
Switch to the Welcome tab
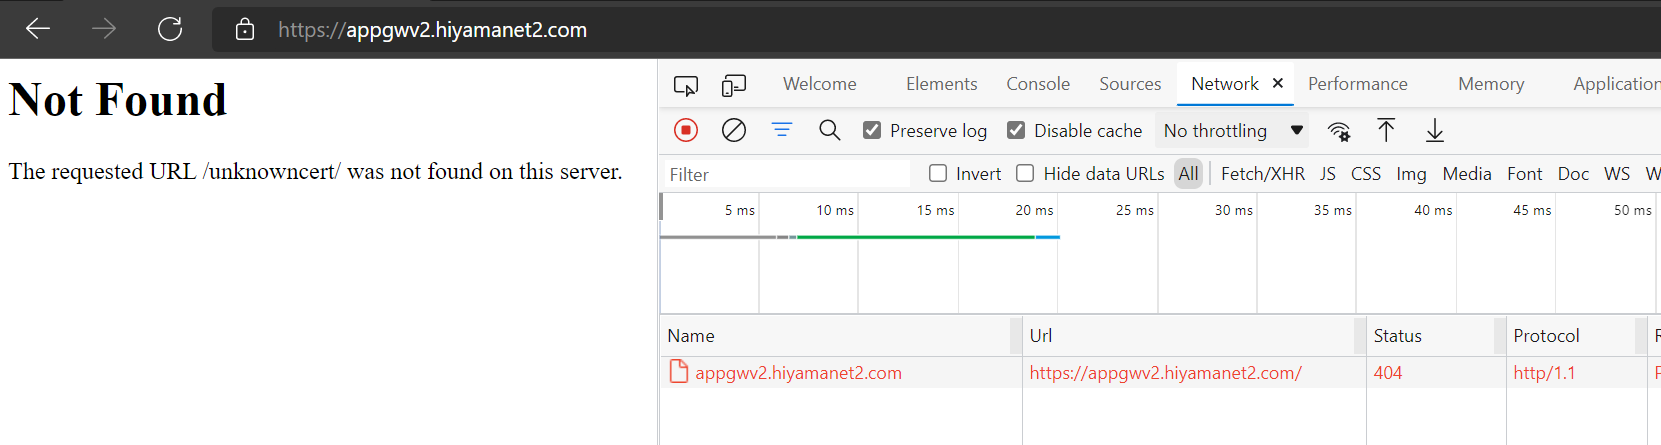click(820, 84)
